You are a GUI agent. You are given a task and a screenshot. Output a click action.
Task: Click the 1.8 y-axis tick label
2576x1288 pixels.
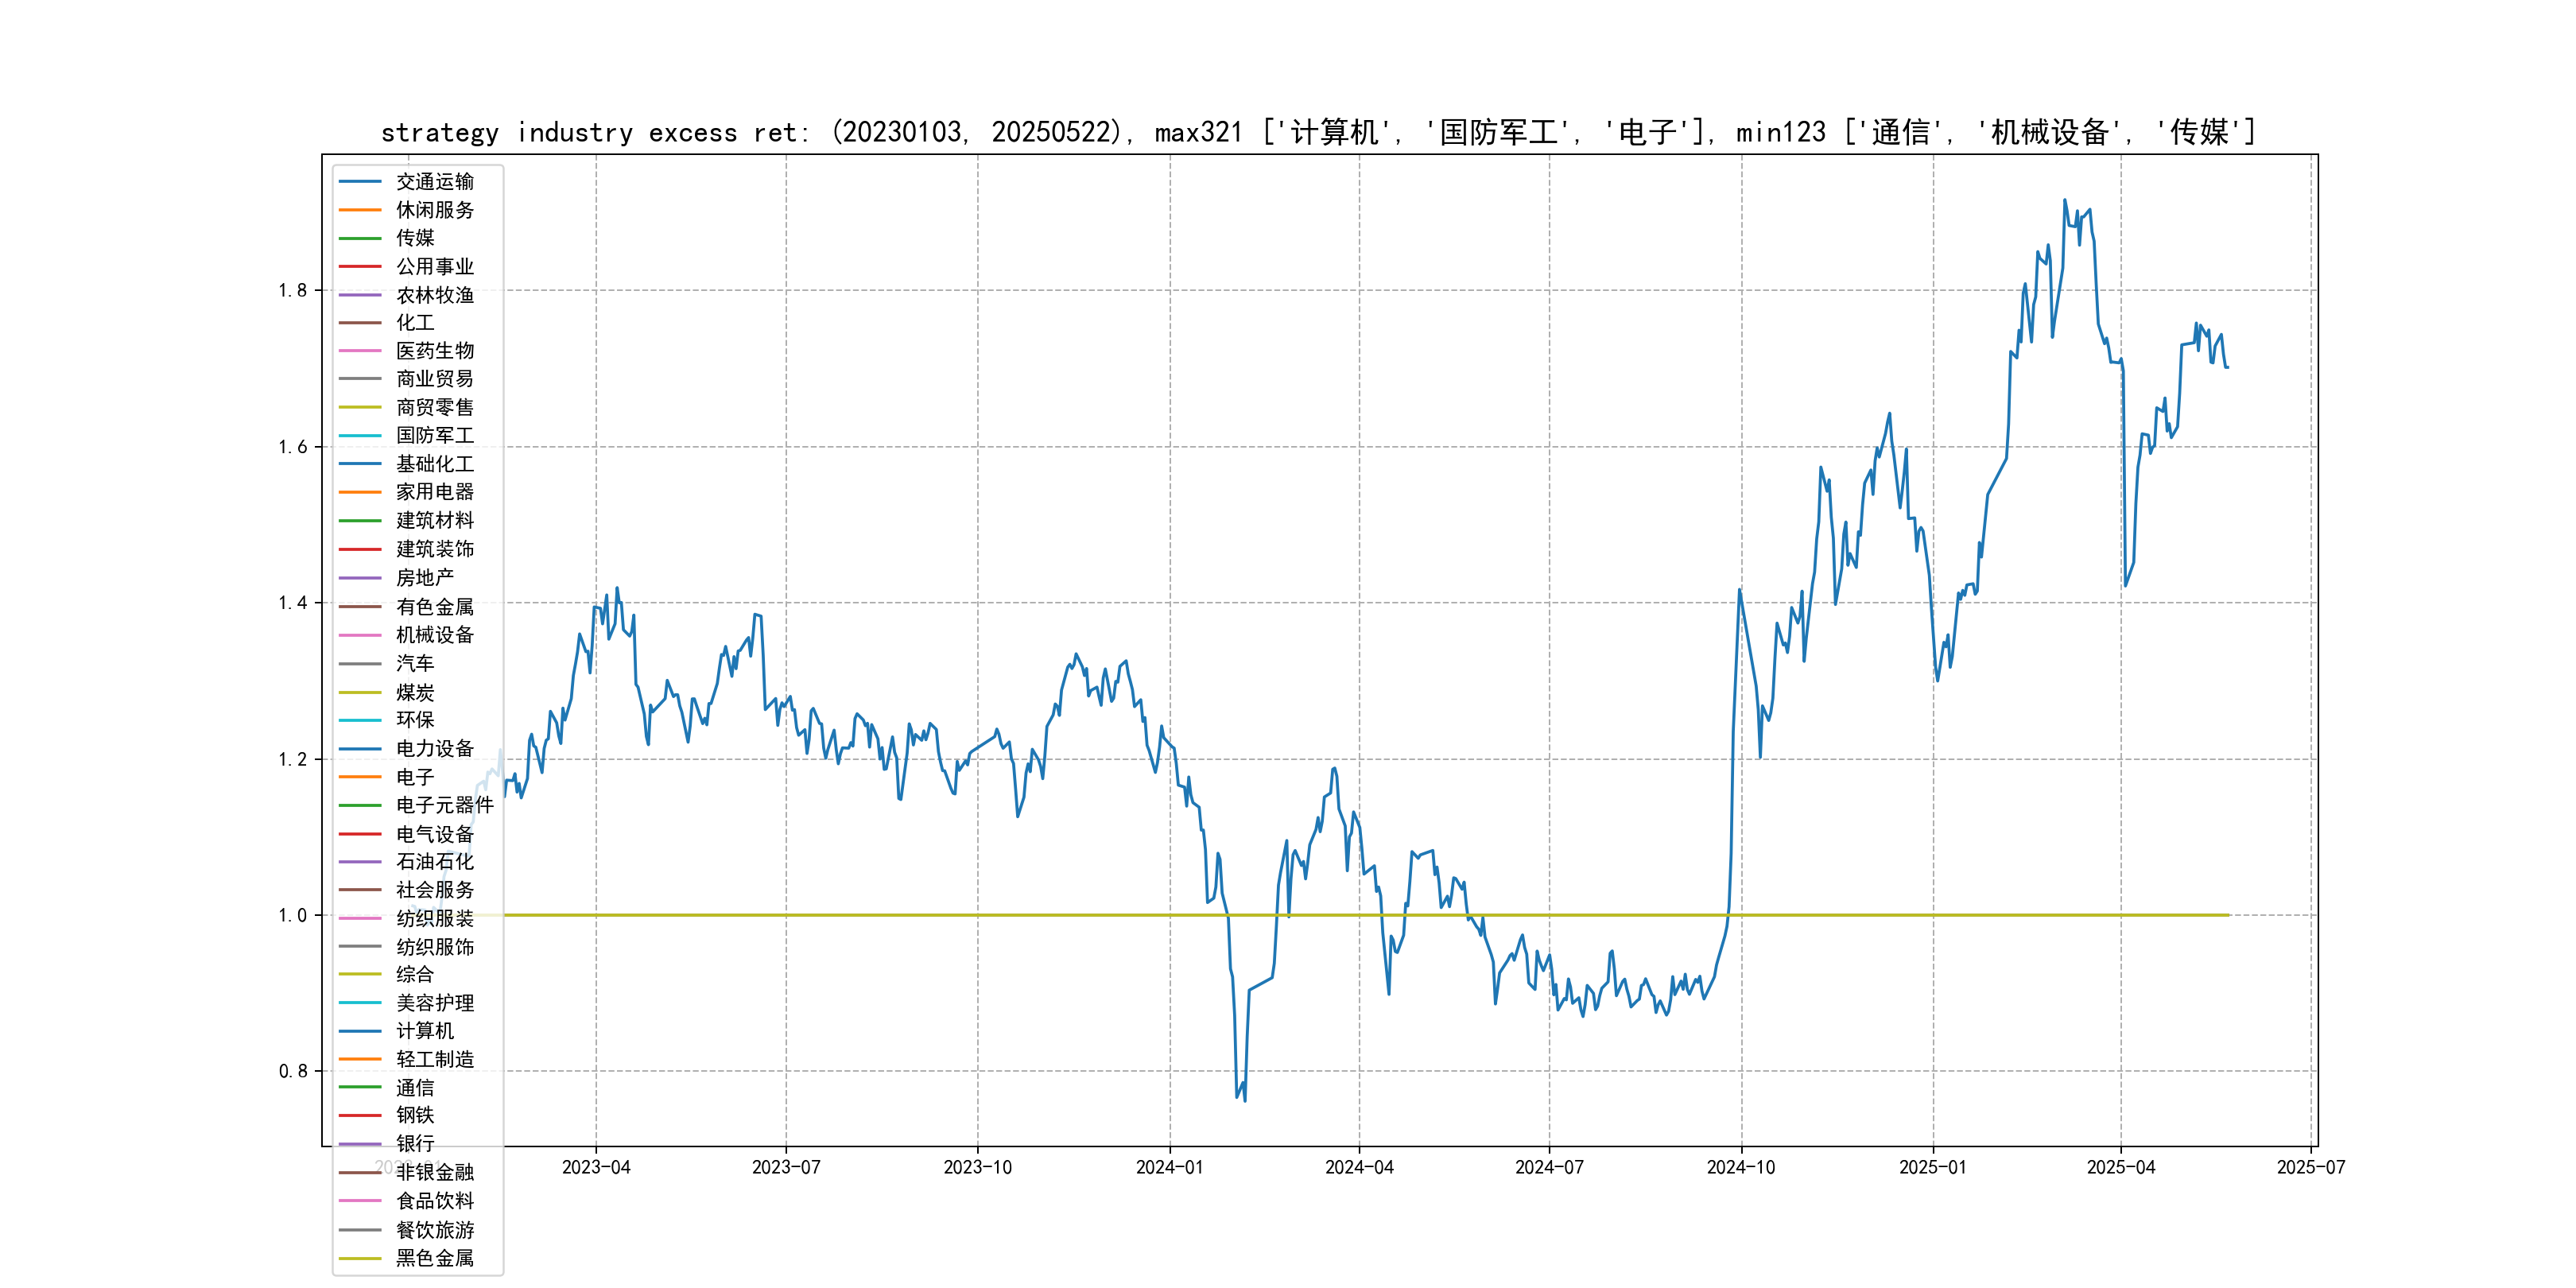(292, 291)
